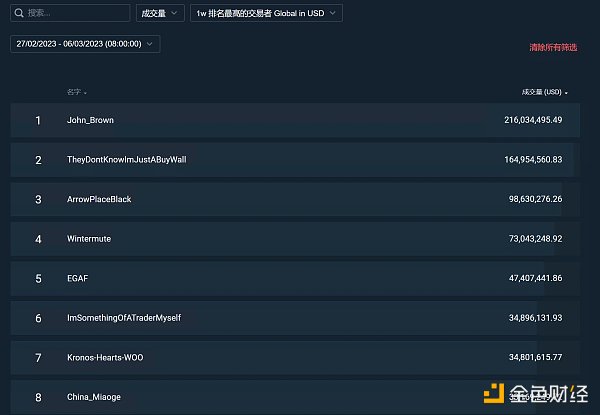Select trader John_Brown
This screenshot has width=600, height=415.
(x=90, y=120)
